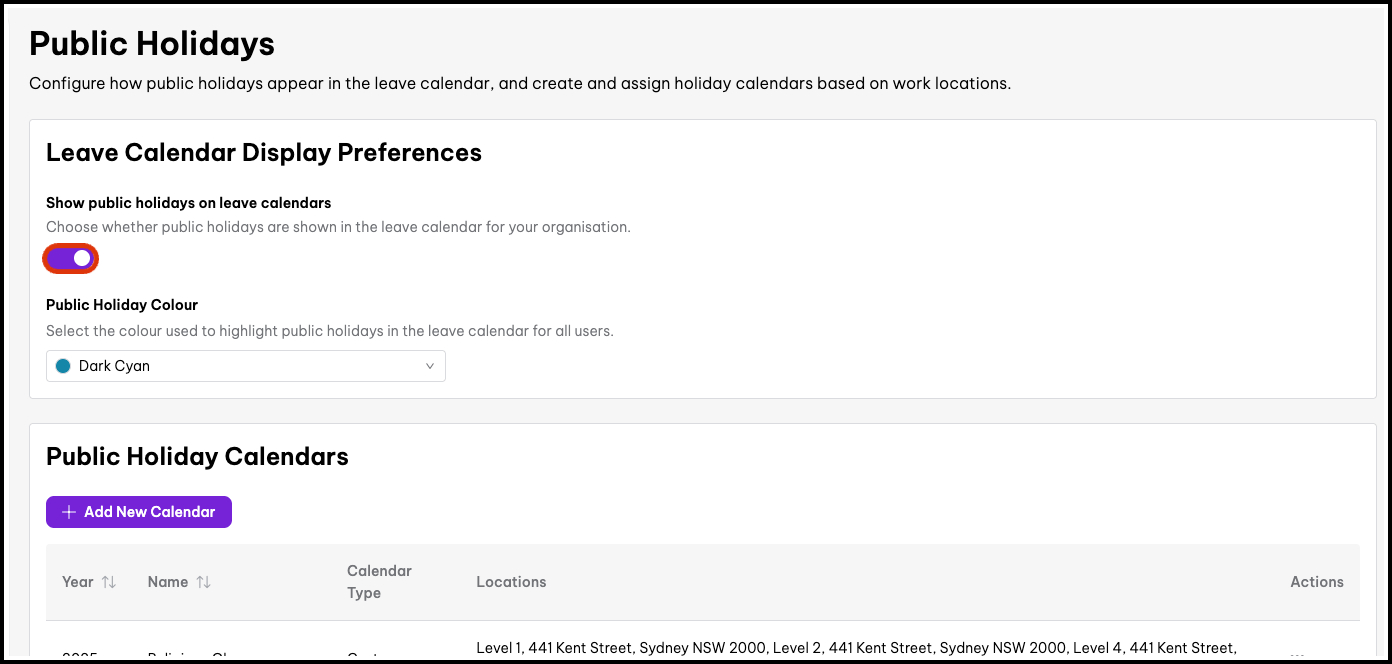
Task: Click the sort arrows next to Name
Action: (x=203, y=582)
